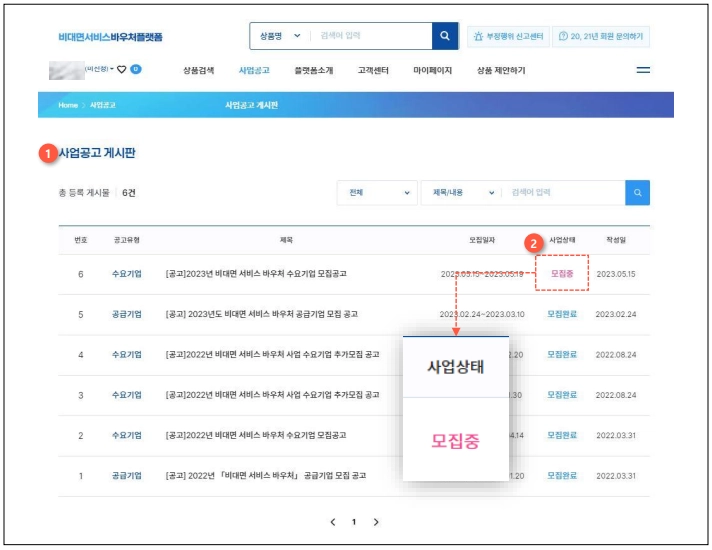Click the 비대면서비스바우처플랫폼 logo

click(x=110, y=37)
